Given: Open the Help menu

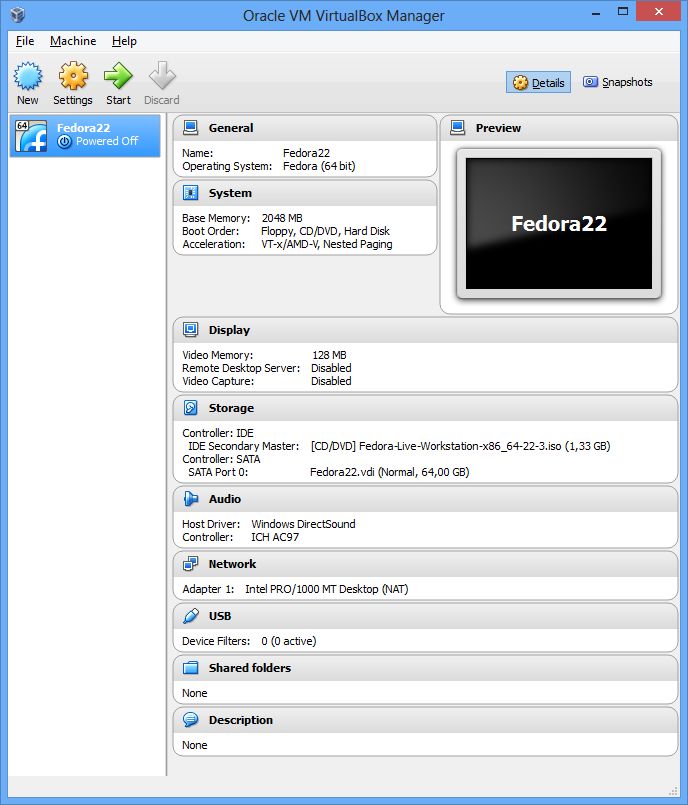Looking at the screenshot, I should click(124, 41).
